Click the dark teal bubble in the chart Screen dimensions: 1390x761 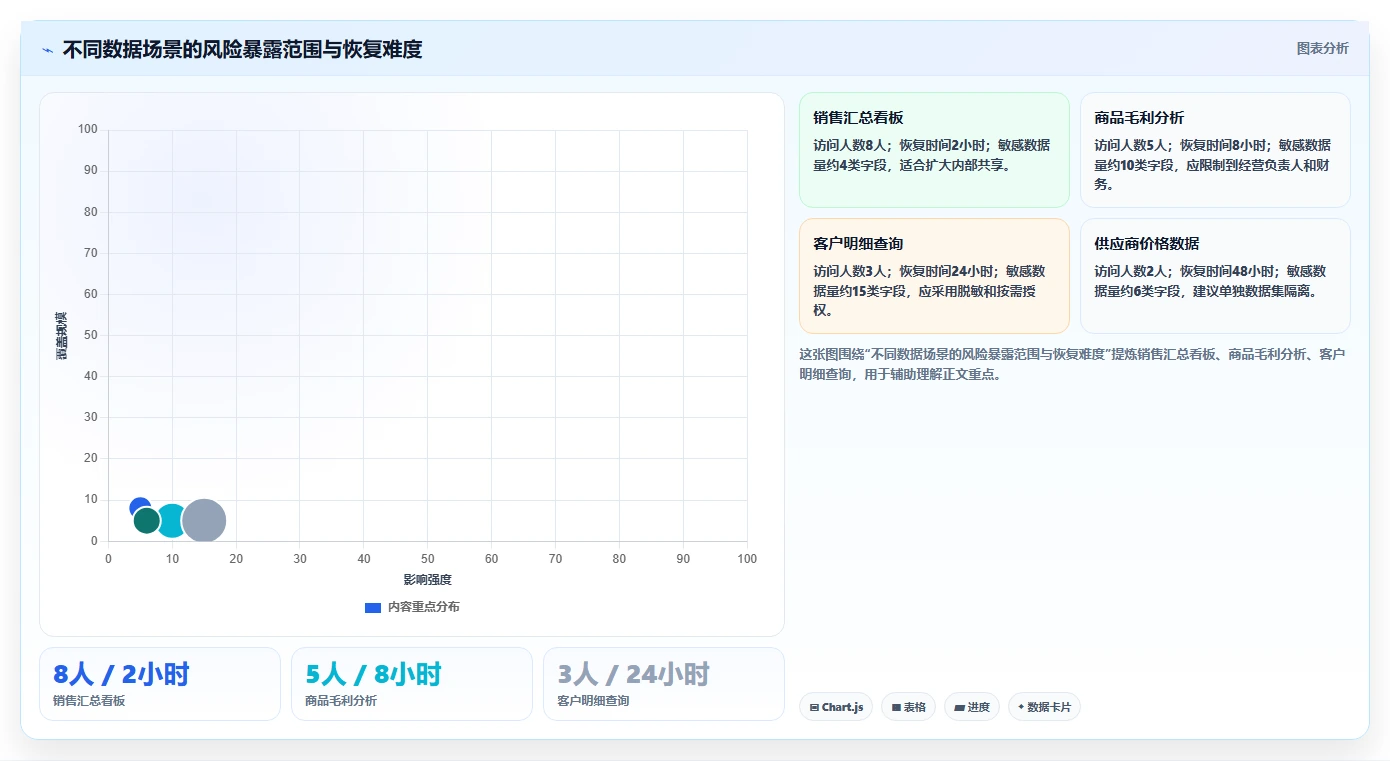click(147, 520)
